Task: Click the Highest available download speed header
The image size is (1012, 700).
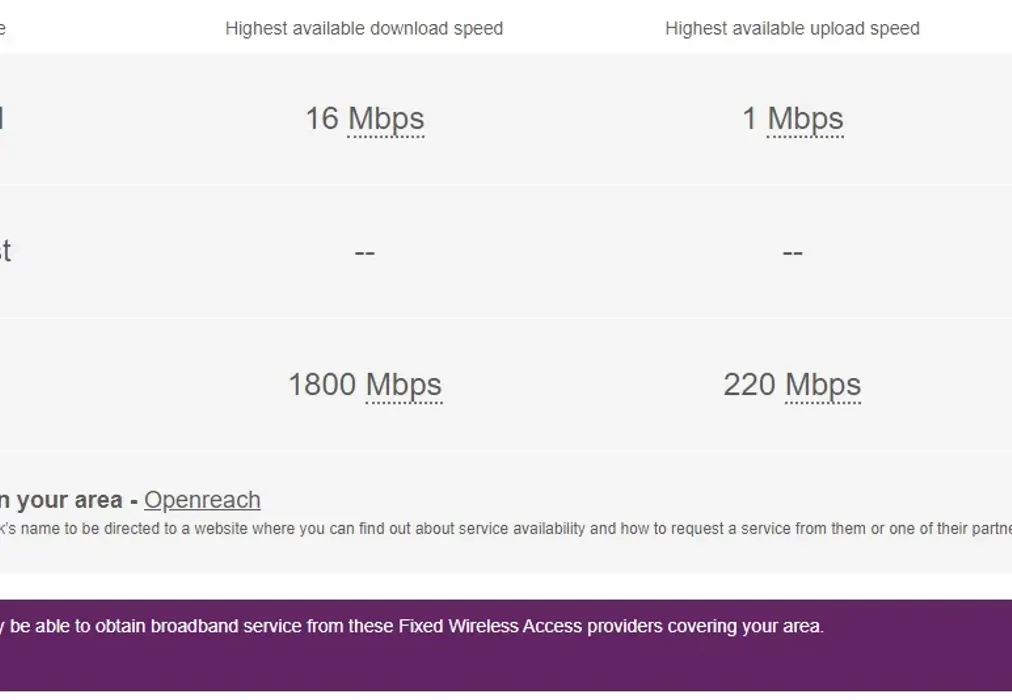Action: coord(365,28)
